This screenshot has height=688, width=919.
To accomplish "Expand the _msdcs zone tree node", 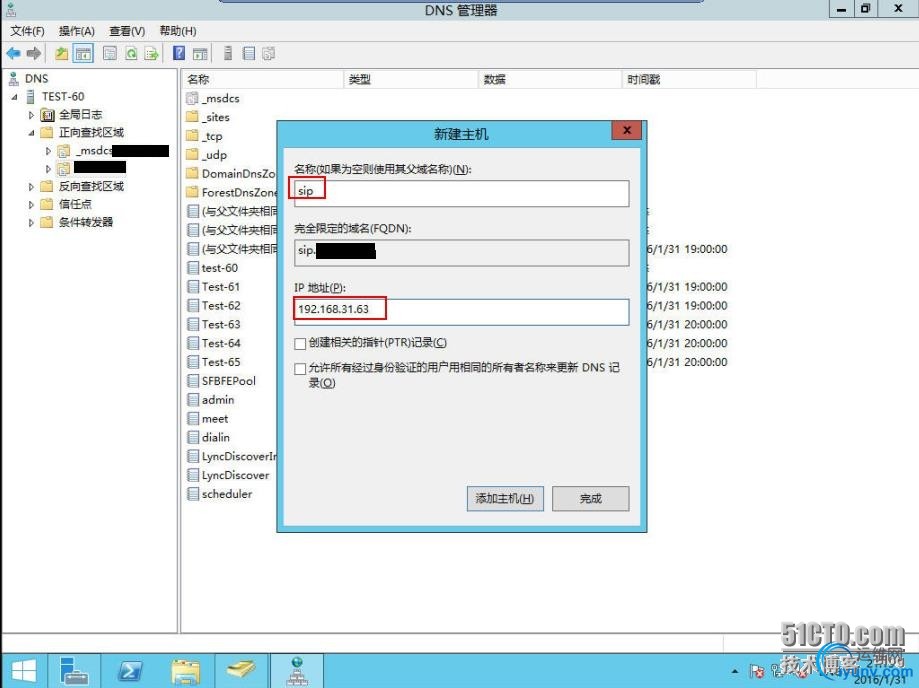I will coord(48,151).
